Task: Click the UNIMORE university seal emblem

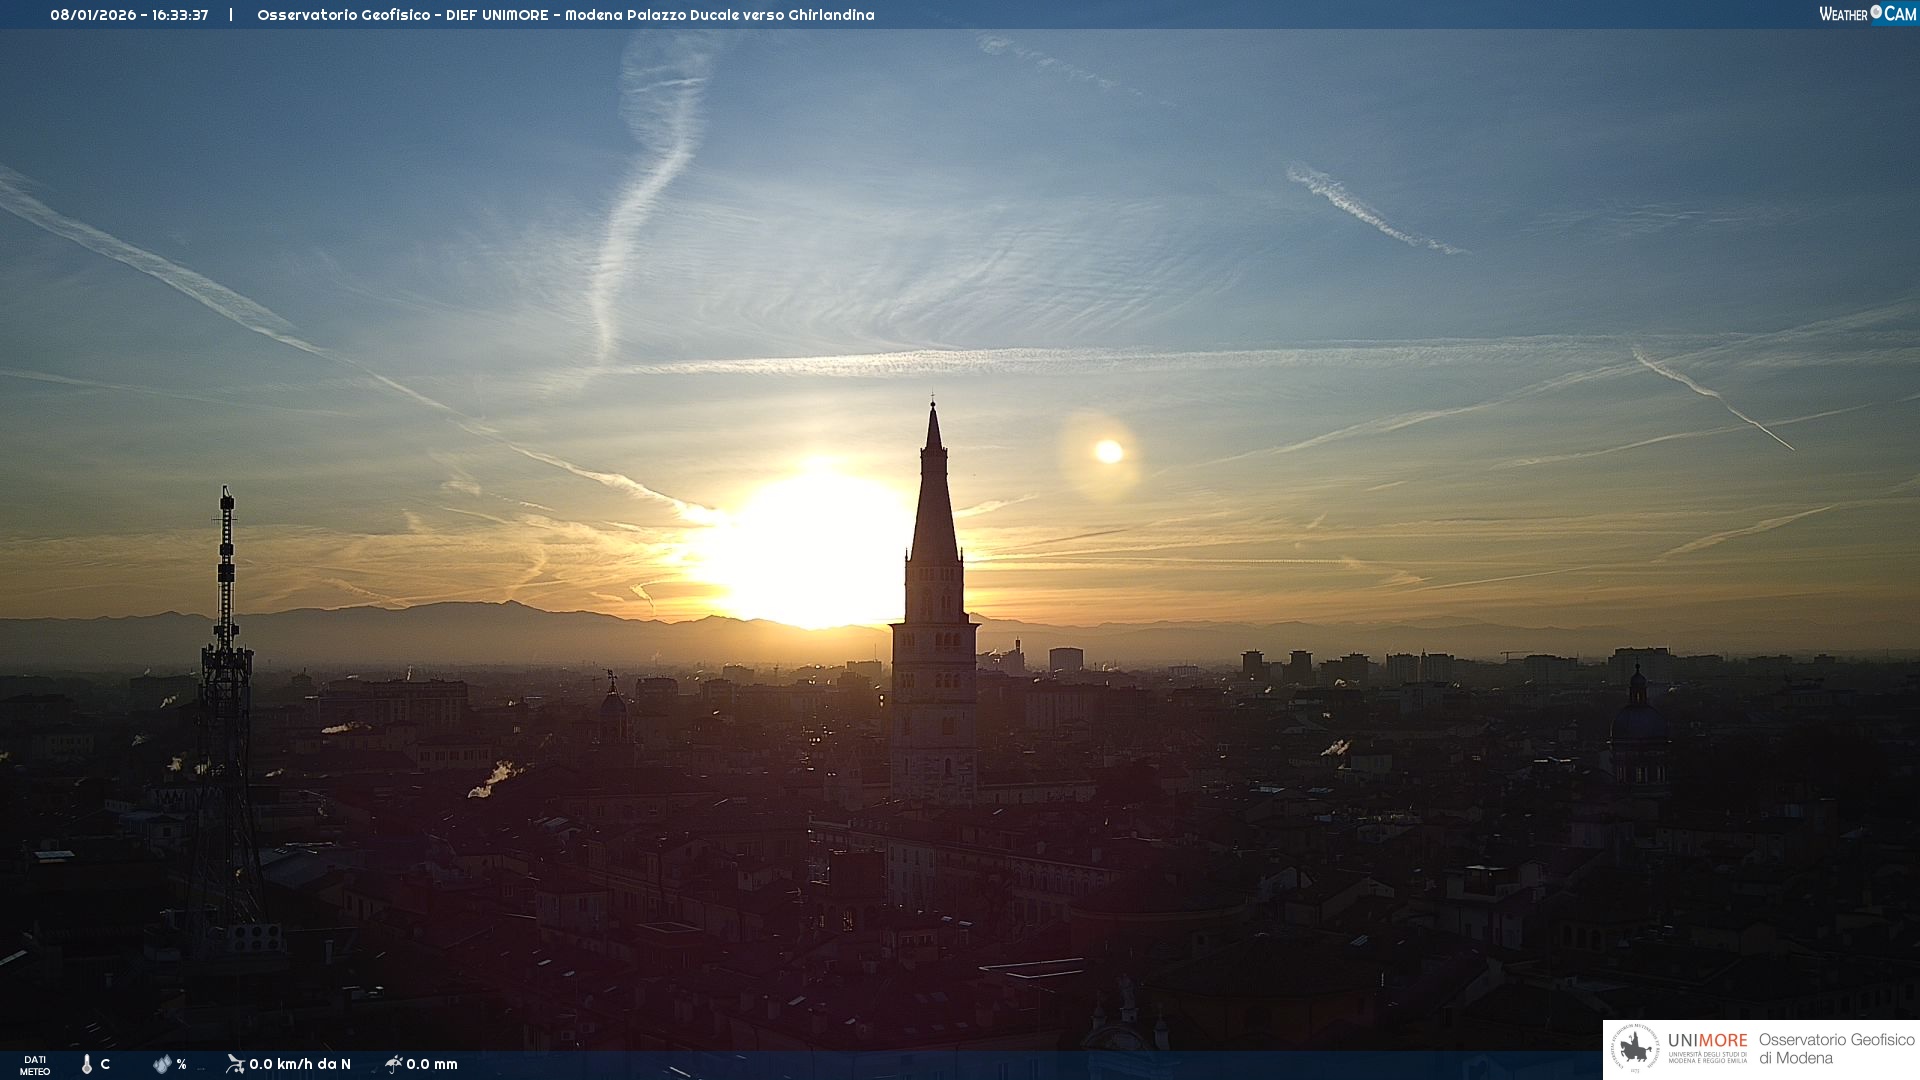Action: click(1635, 1049)
